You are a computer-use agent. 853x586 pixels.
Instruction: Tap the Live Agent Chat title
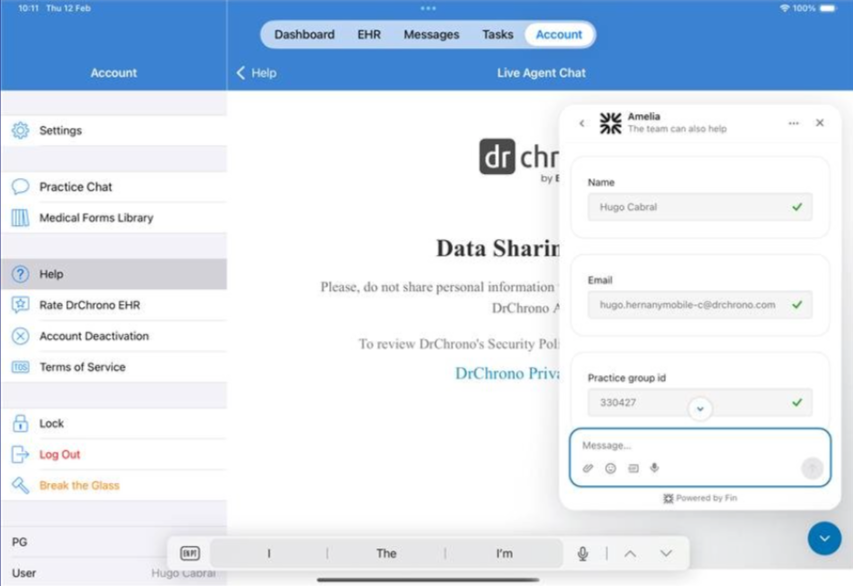541,73
